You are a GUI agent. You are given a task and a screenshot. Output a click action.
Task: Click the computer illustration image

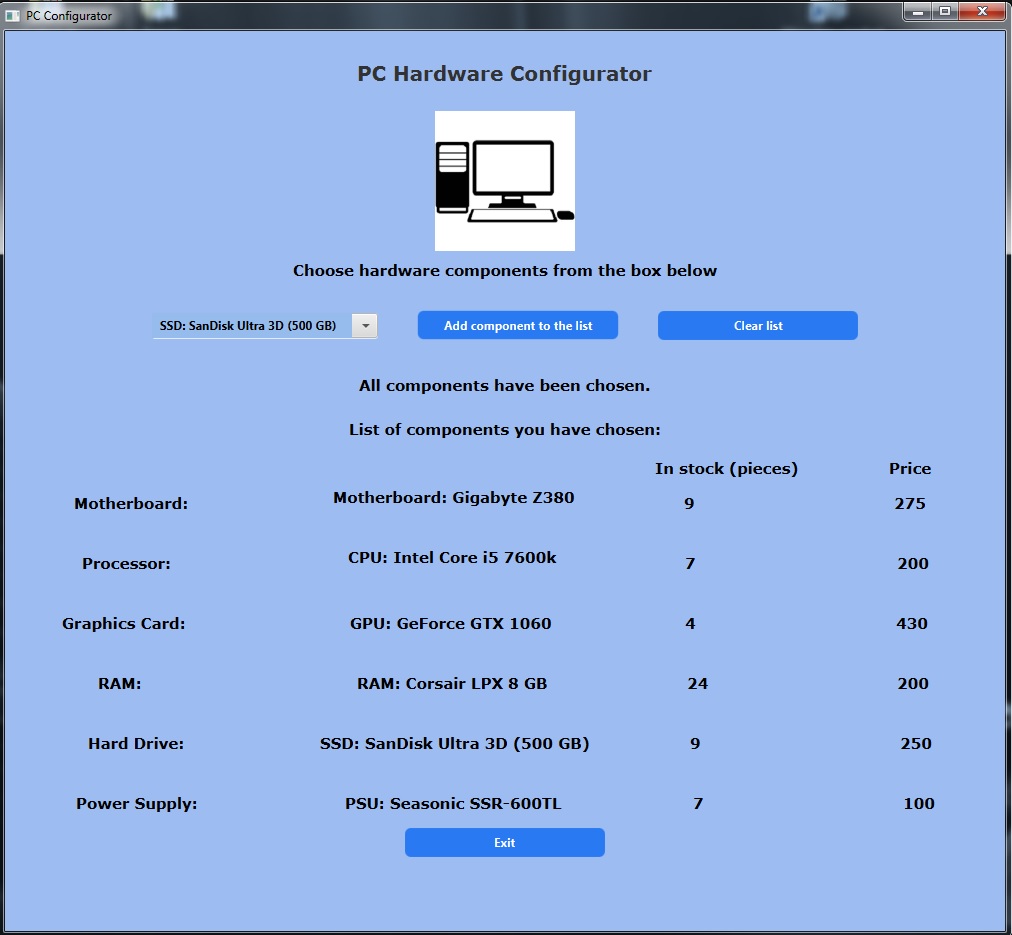pos(504,180)
